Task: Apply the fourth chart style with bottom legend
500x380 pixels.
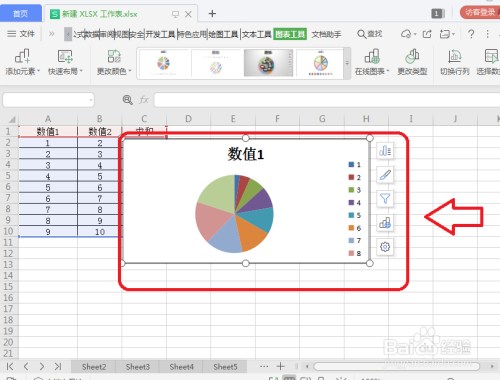Action: pos(320,63)
